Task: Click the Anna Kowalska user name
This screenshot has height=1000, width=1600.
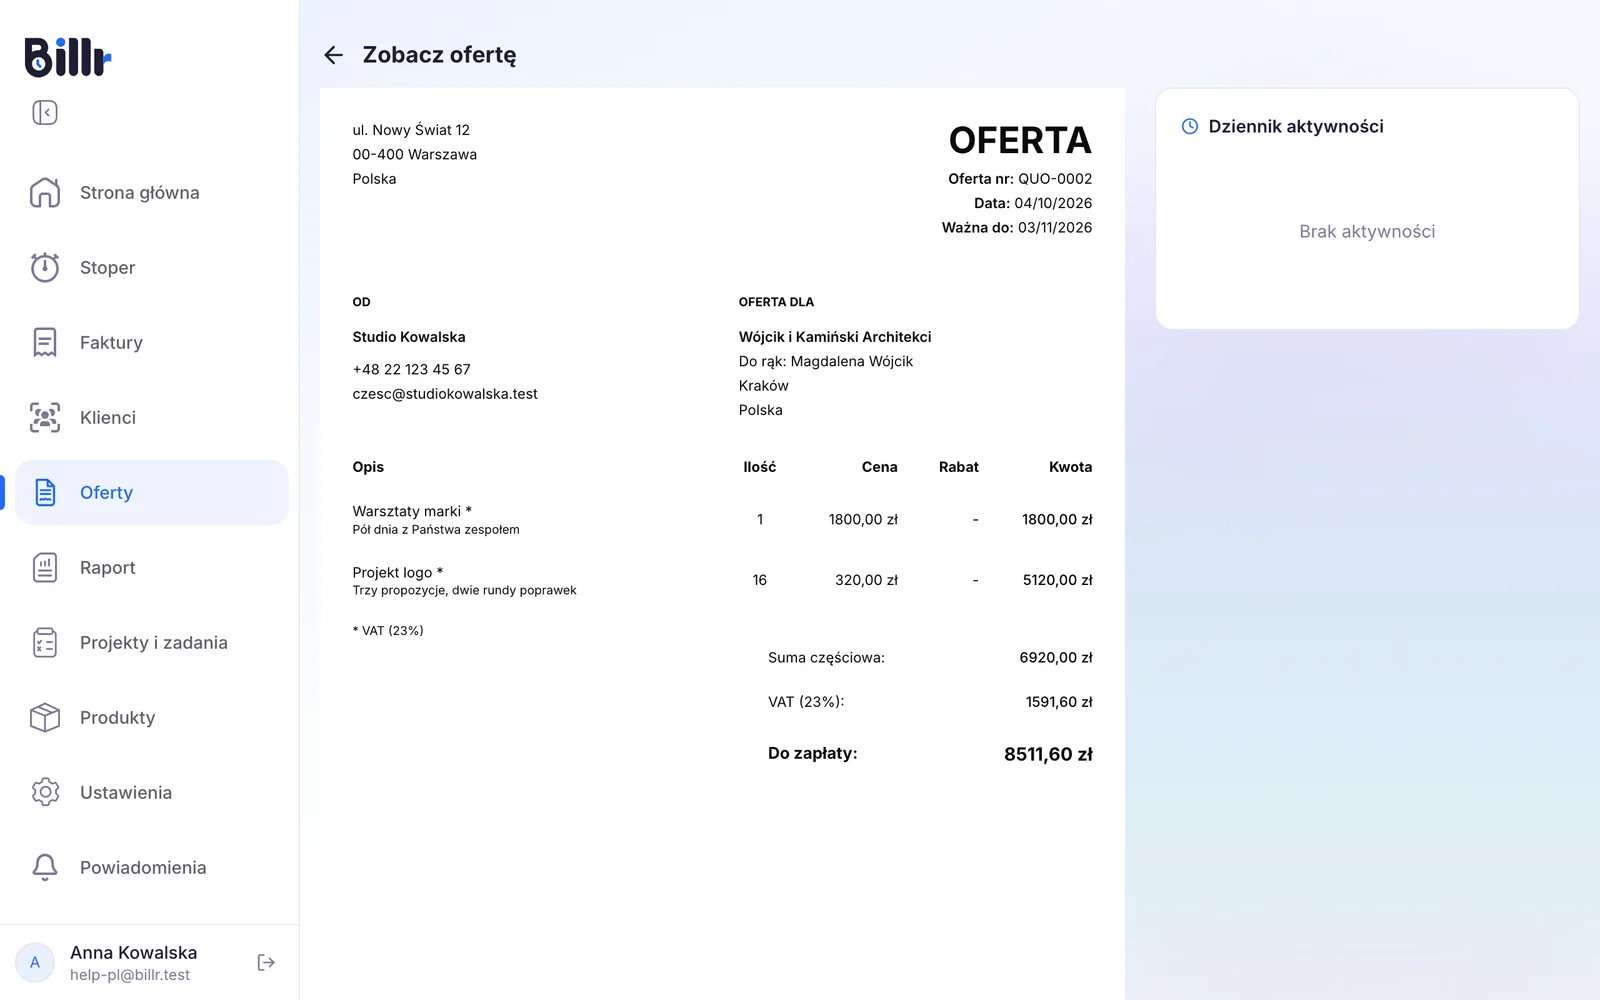Action: click(133, 952)
